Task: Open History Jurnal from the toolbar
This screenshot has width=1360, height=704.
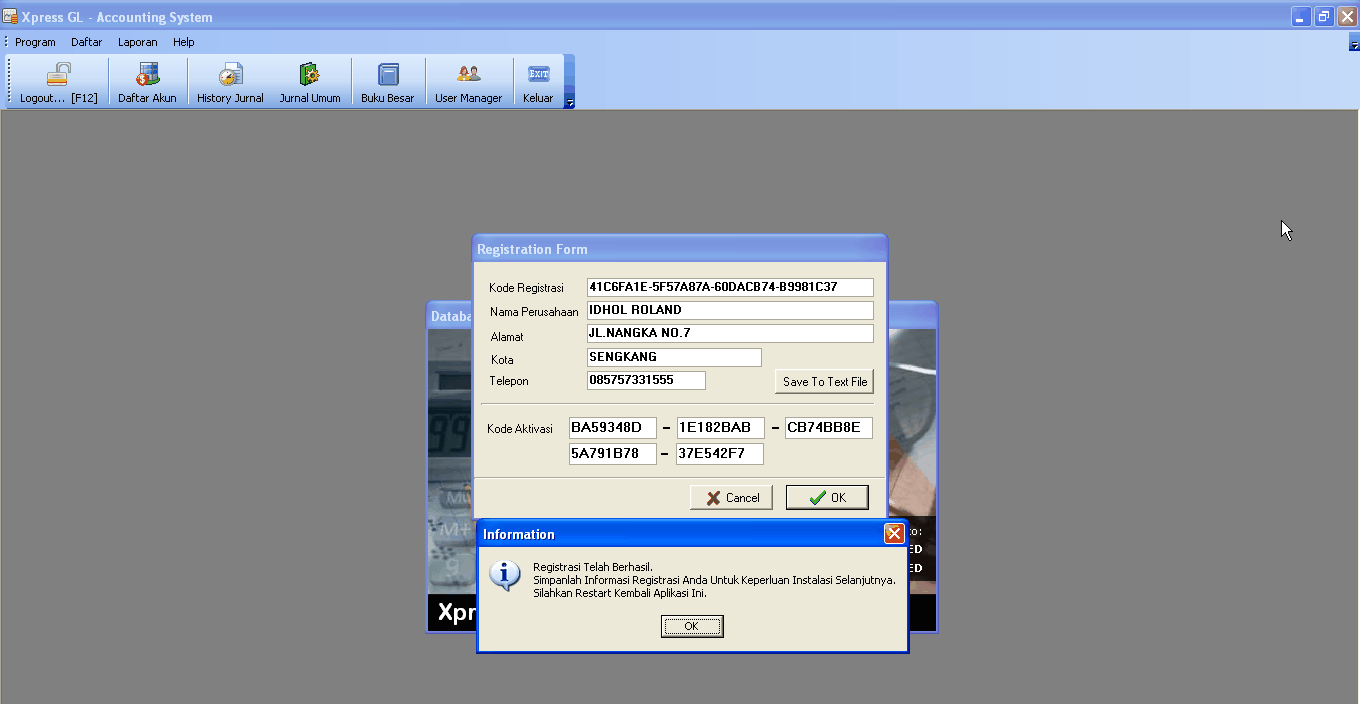Action: tap(230, 82)
